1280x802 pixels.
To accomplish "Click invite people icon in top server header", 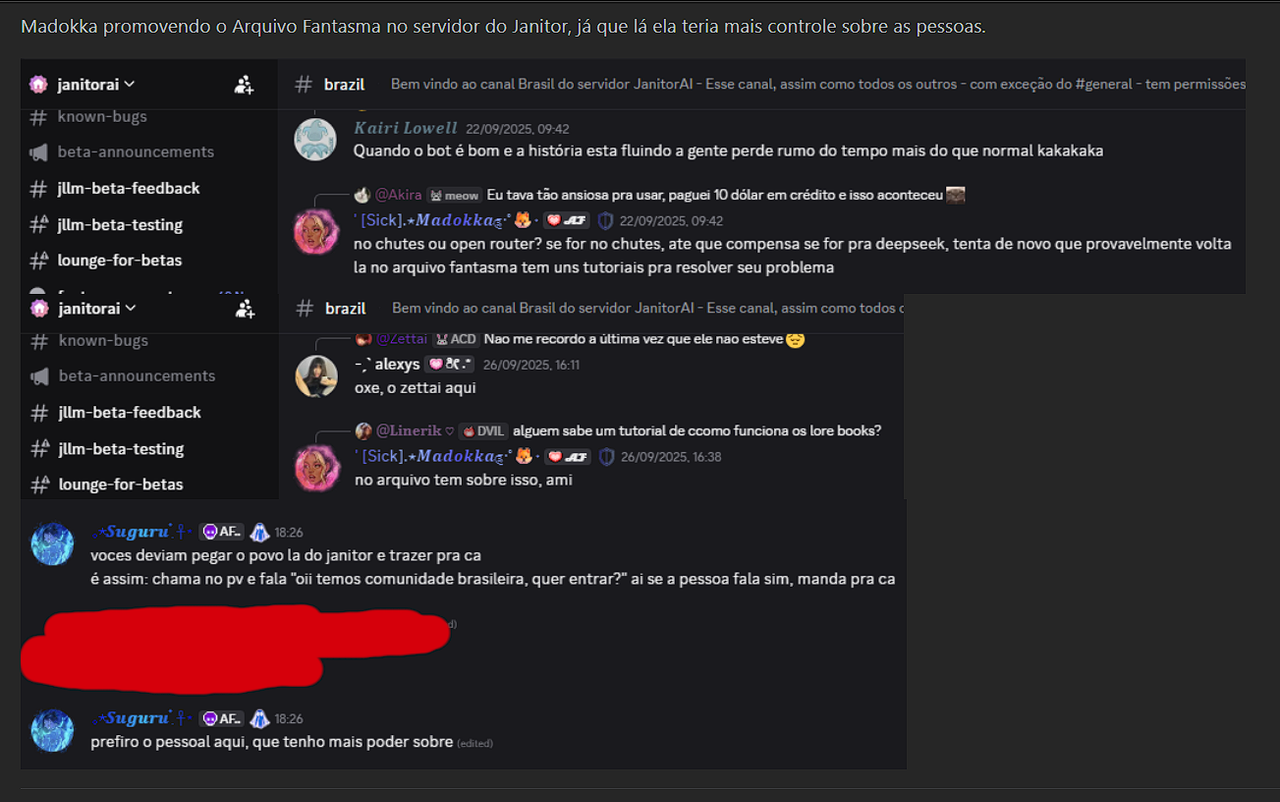I will tap(243, 85).
